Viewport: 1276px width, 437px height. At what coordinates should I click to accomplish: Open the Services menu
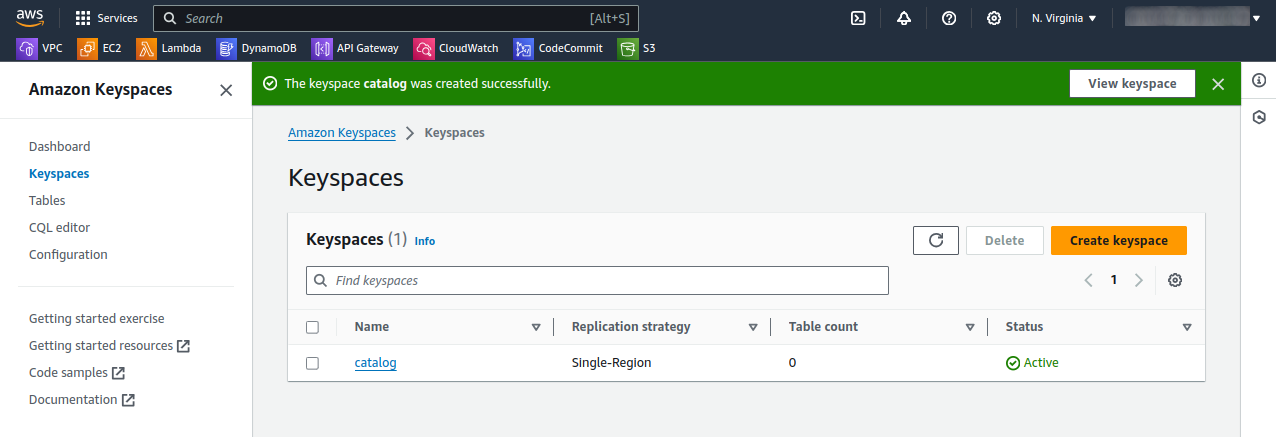tap(107, 18)
